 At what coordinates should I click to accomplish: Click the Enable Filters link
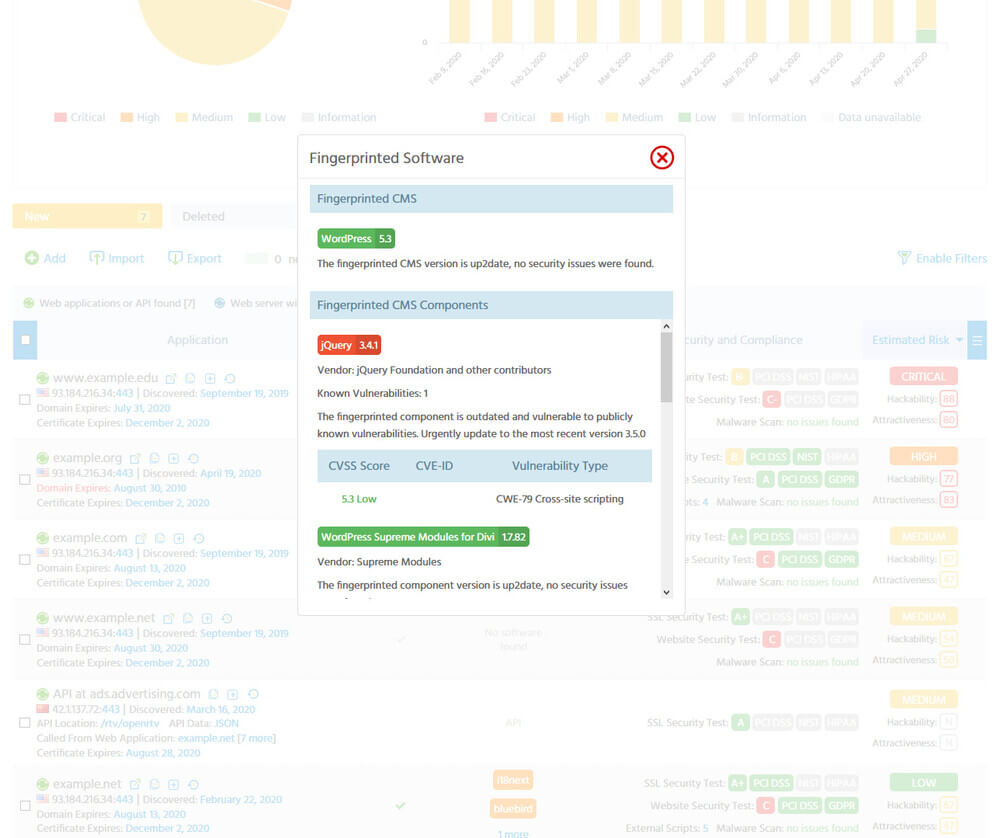pyautogui.click(x=951, y=258)
